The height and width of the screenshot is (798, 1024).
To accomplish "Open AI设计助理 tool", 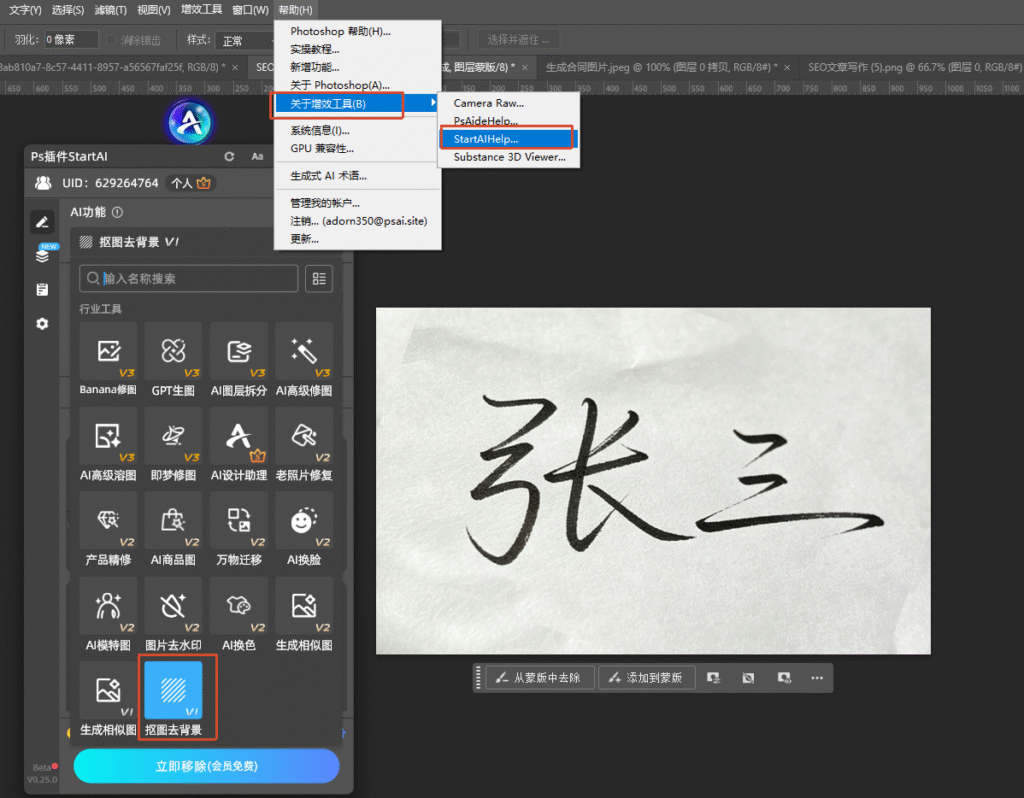I will coord(239,445).
